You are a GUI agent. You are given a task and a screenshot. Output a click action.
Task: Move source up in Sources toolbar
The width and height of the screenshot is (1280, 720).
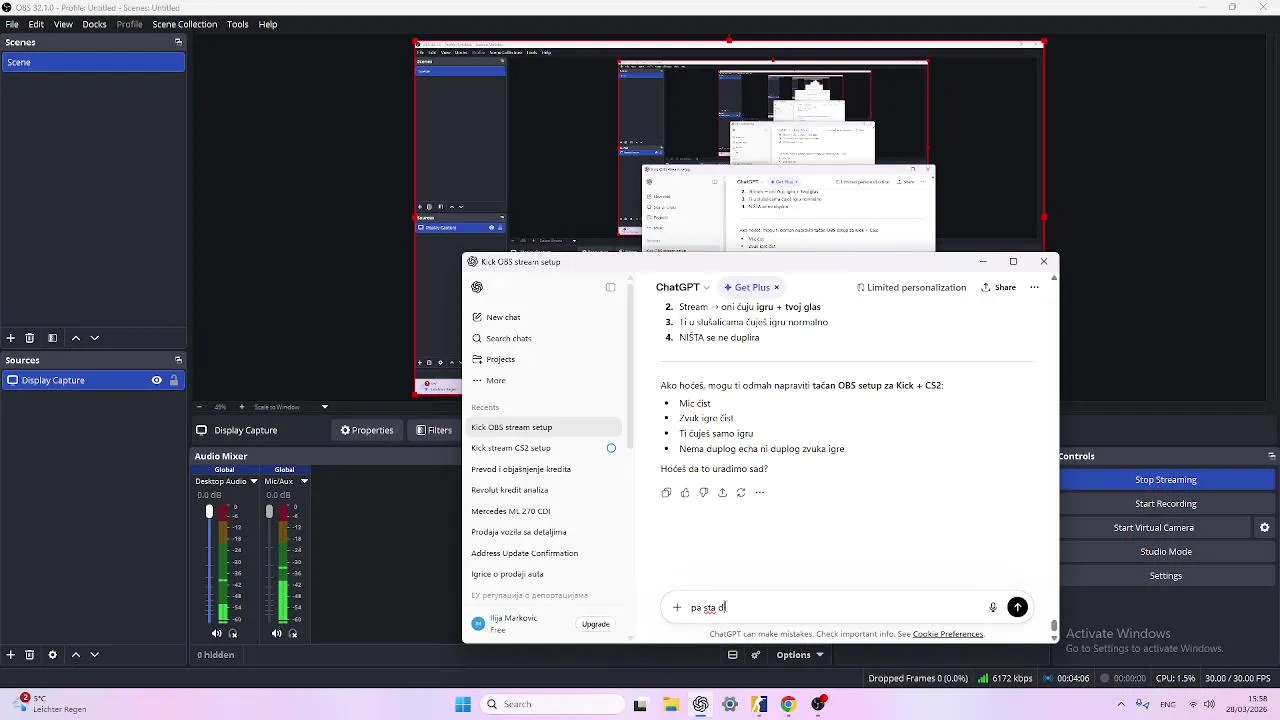(75, 655)
